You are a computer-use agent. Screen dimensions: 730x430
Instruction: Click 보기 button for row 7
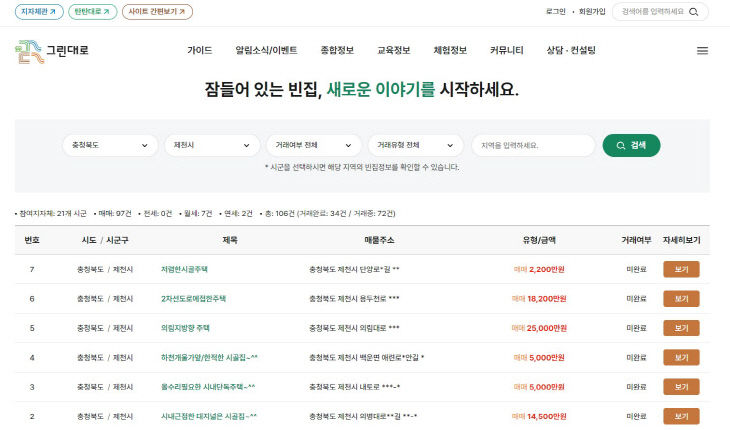tap(681, 269)
